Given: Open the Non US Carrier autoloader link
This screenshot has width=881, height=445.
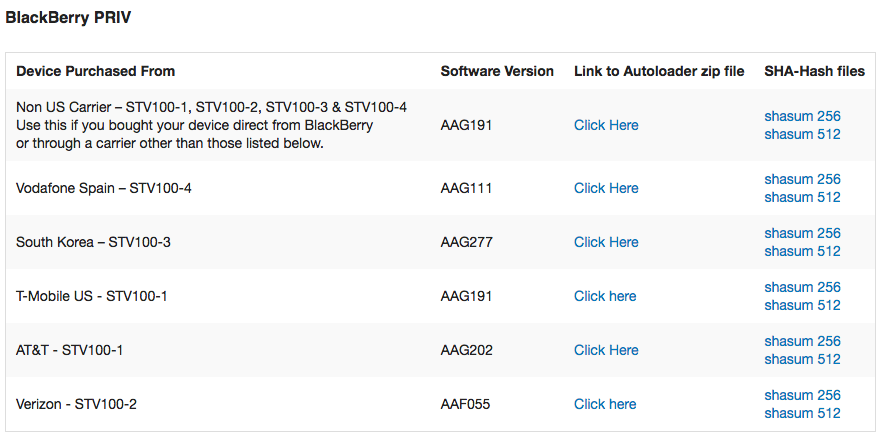Looking at the screenshot, I should [606, 125].
